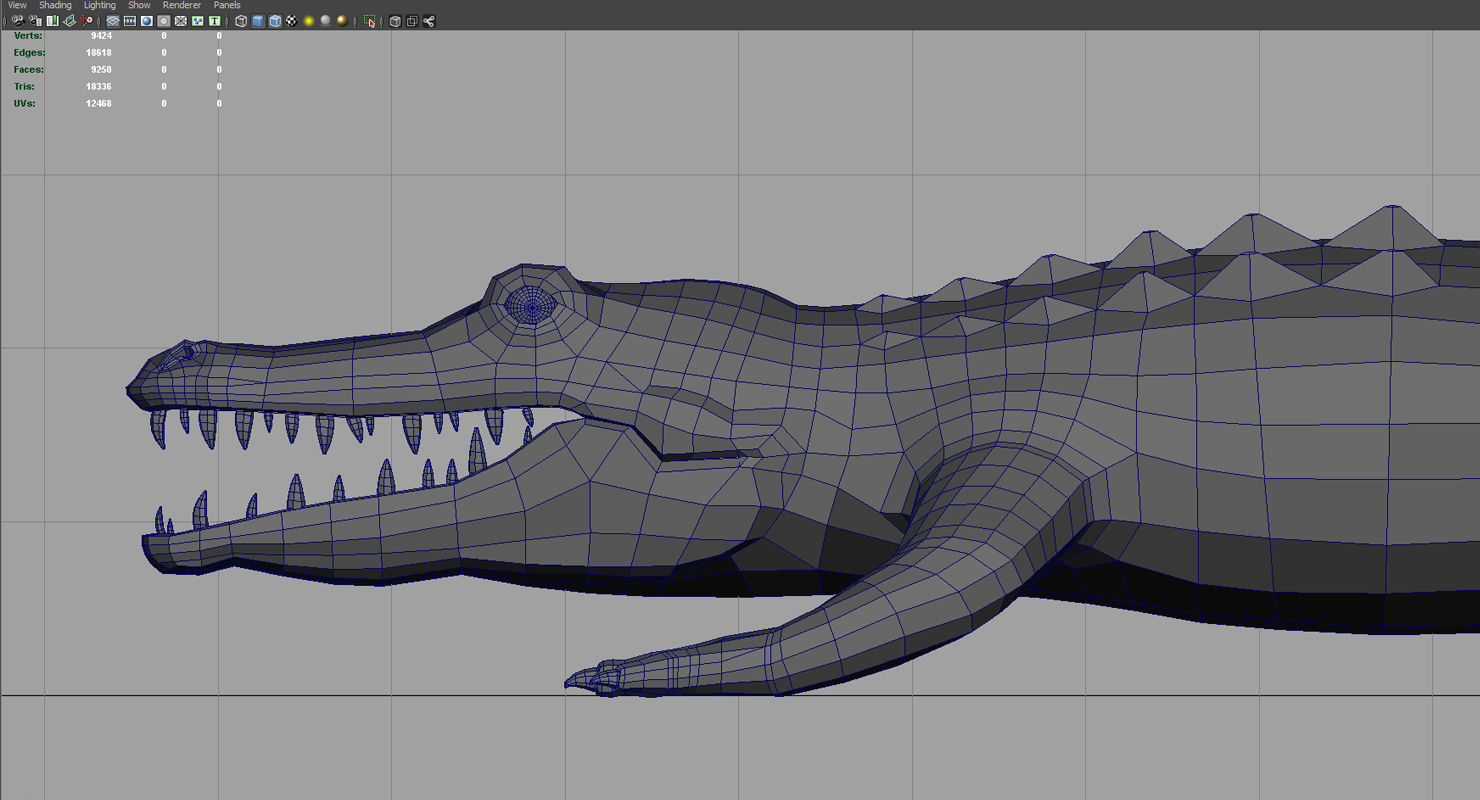
Task: Select the crocodile's eye mesh
Action: click(530, 304)
